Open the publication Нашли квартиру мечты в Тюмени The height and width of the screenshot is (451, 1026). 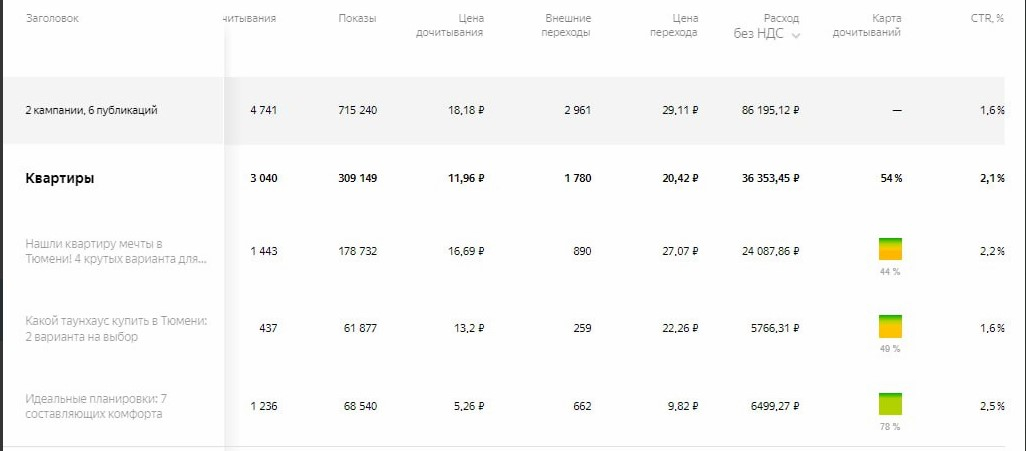115,251
